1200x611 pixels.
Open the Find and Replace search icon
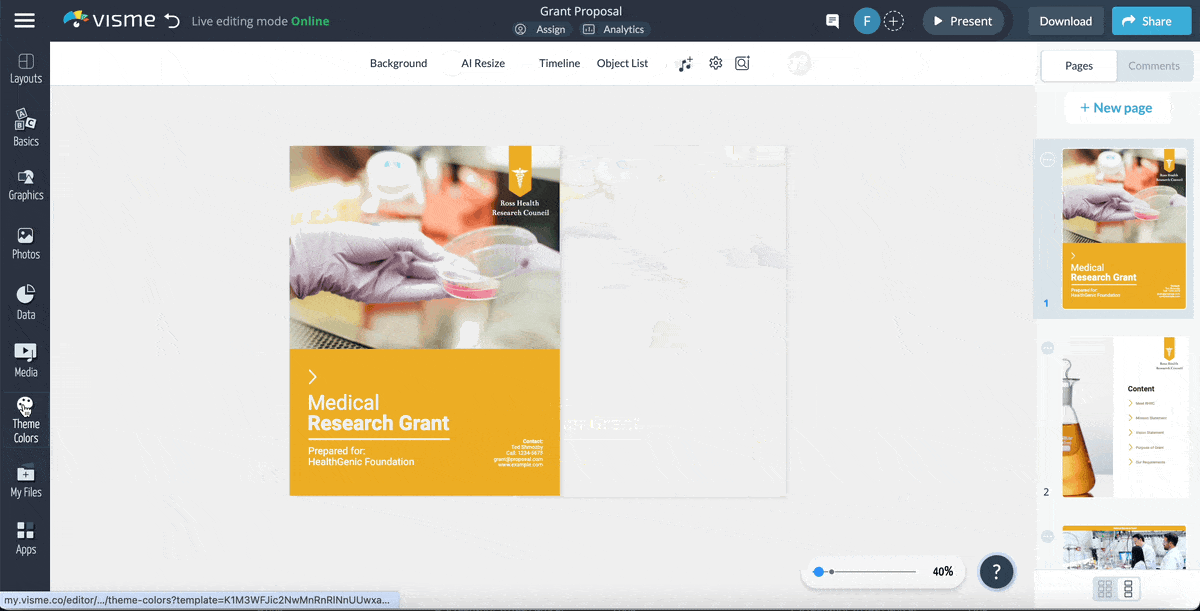pos(742,62)
